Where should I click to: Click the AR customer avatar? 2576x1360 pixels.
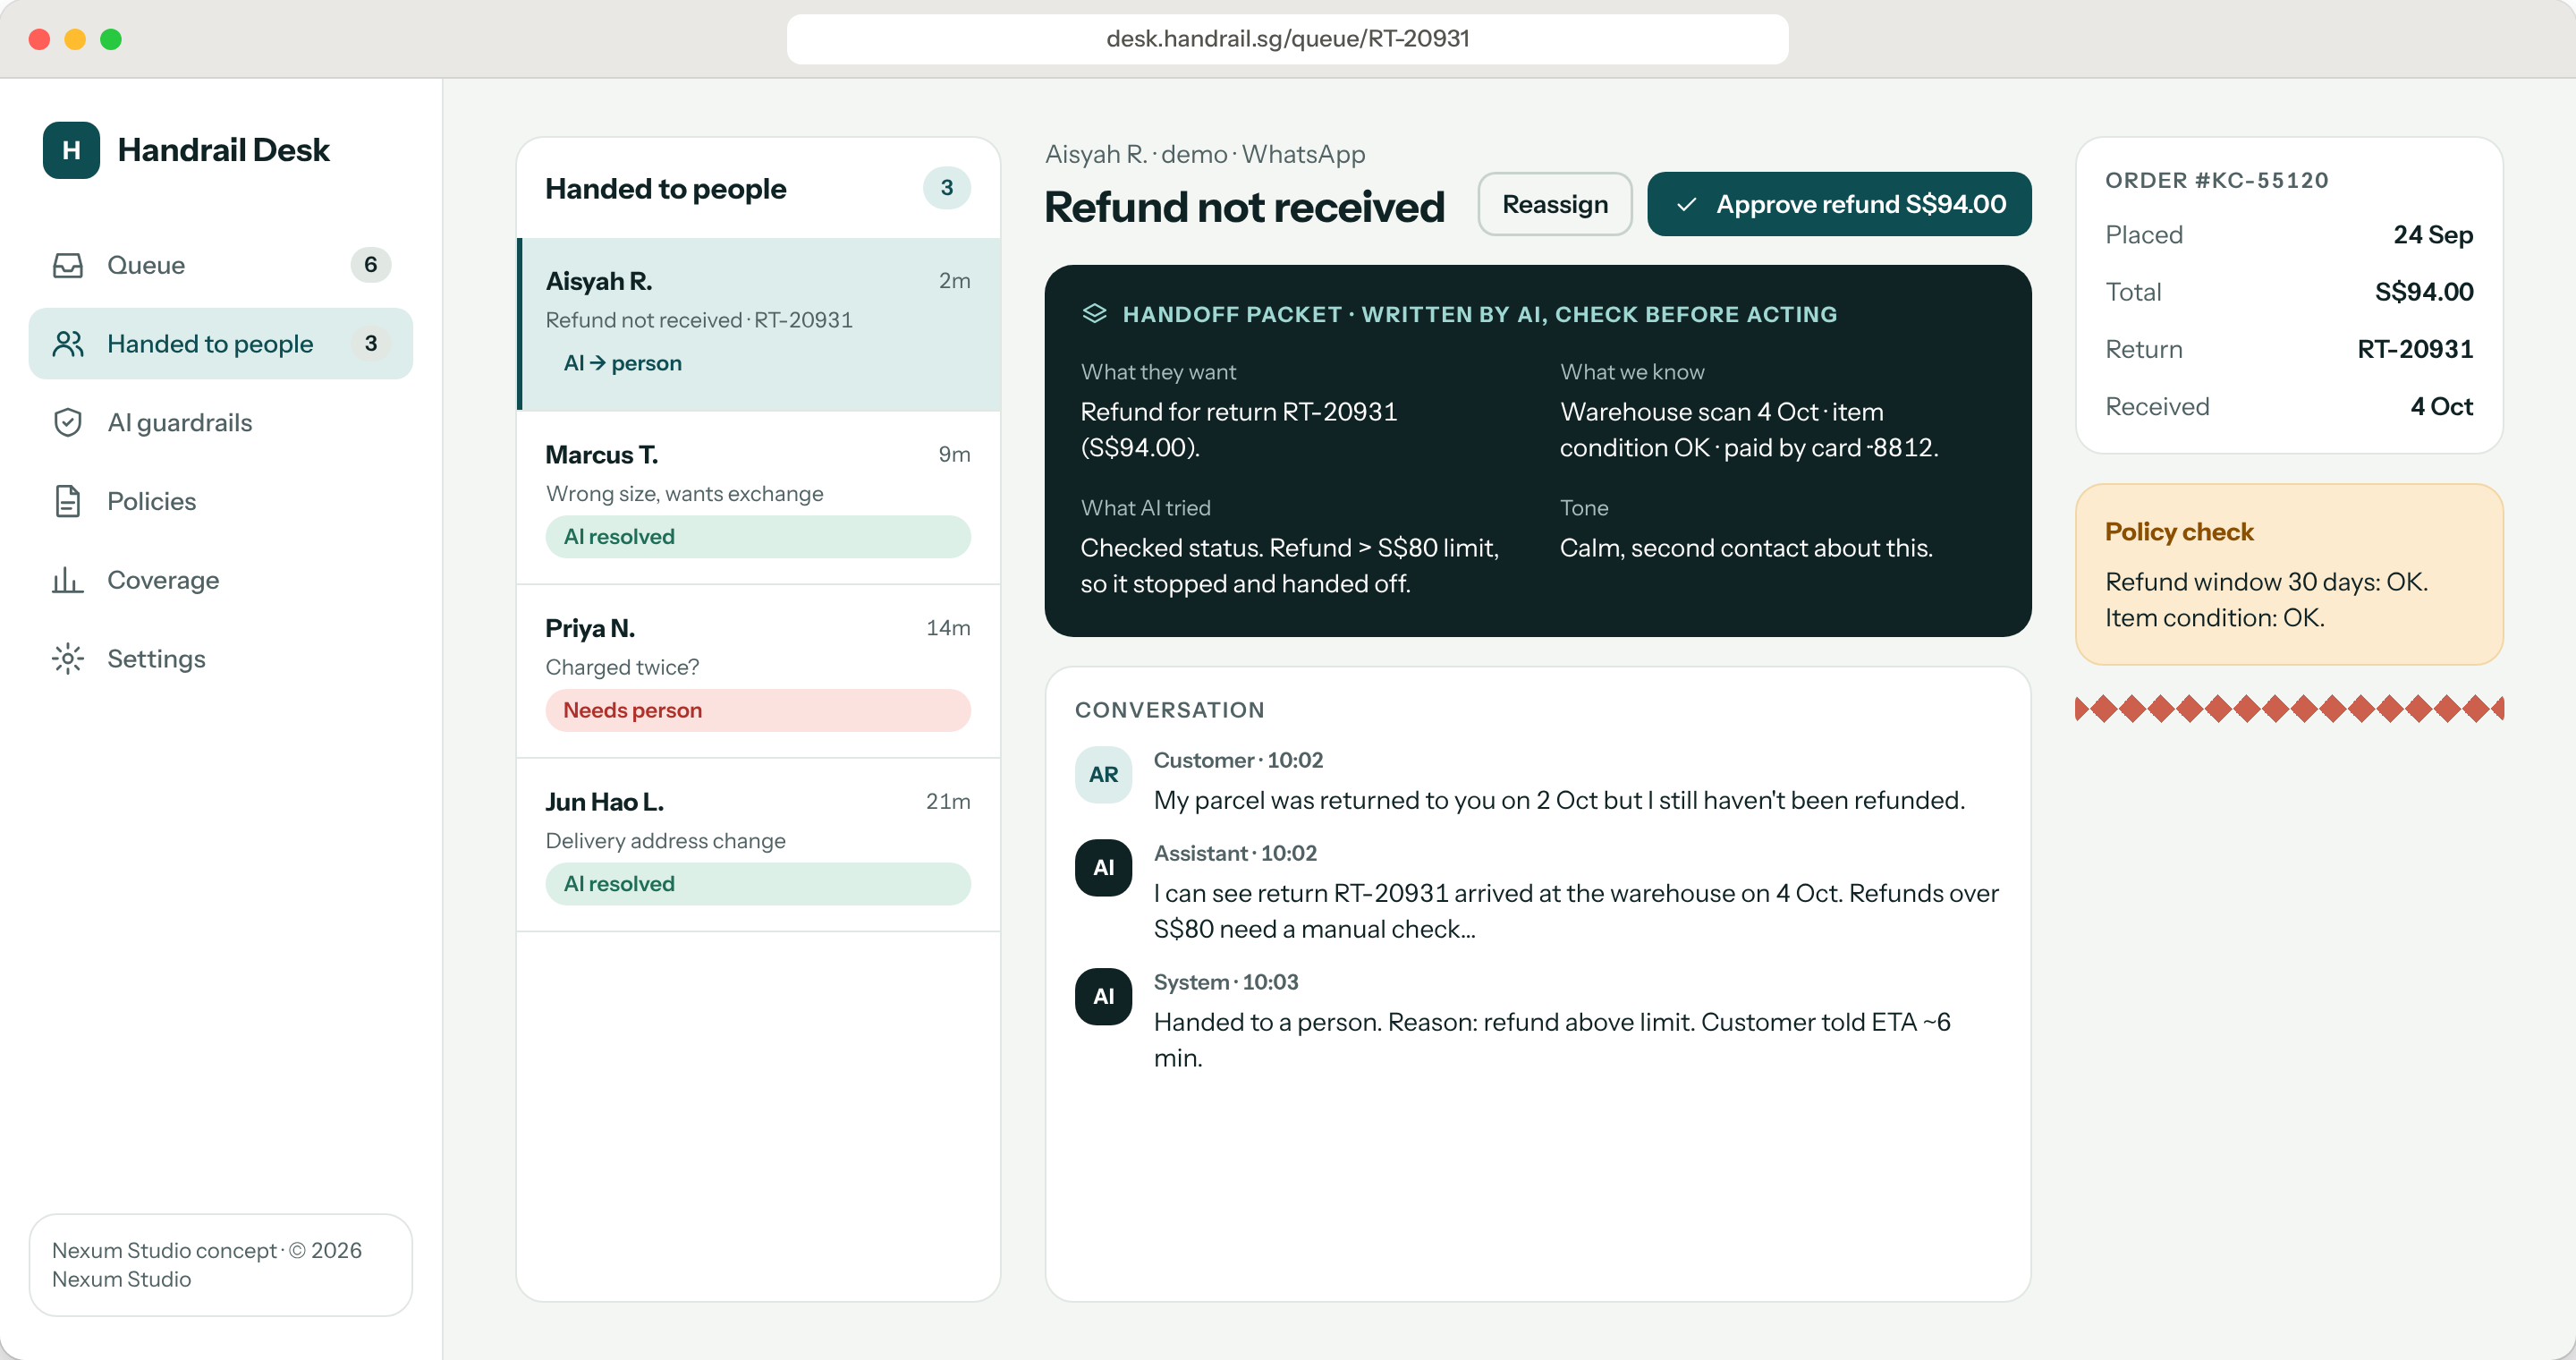pos(1103,774)
